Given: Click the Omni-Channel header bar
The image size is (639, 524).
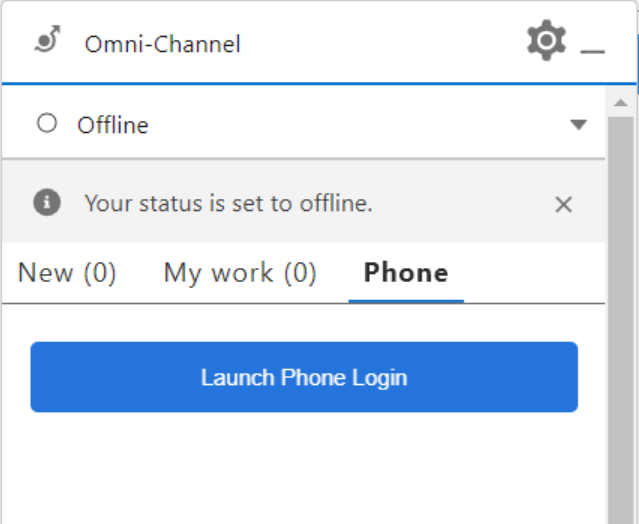Looking at the screenshot, I should (380, 43).
